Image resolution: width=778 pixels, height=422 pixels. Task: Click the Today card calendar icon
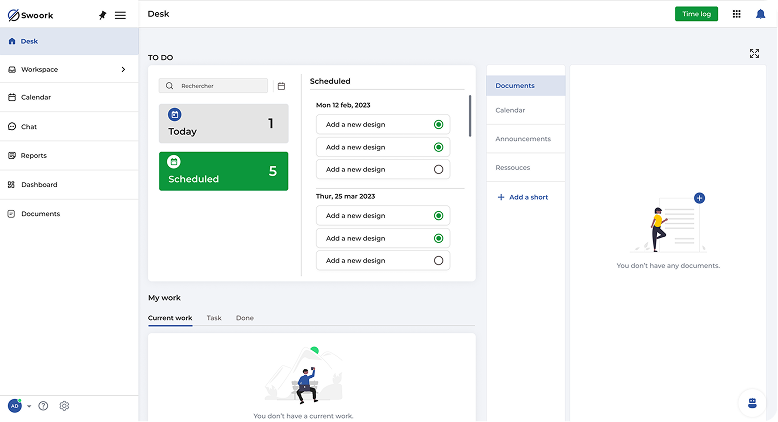(174, 115)
